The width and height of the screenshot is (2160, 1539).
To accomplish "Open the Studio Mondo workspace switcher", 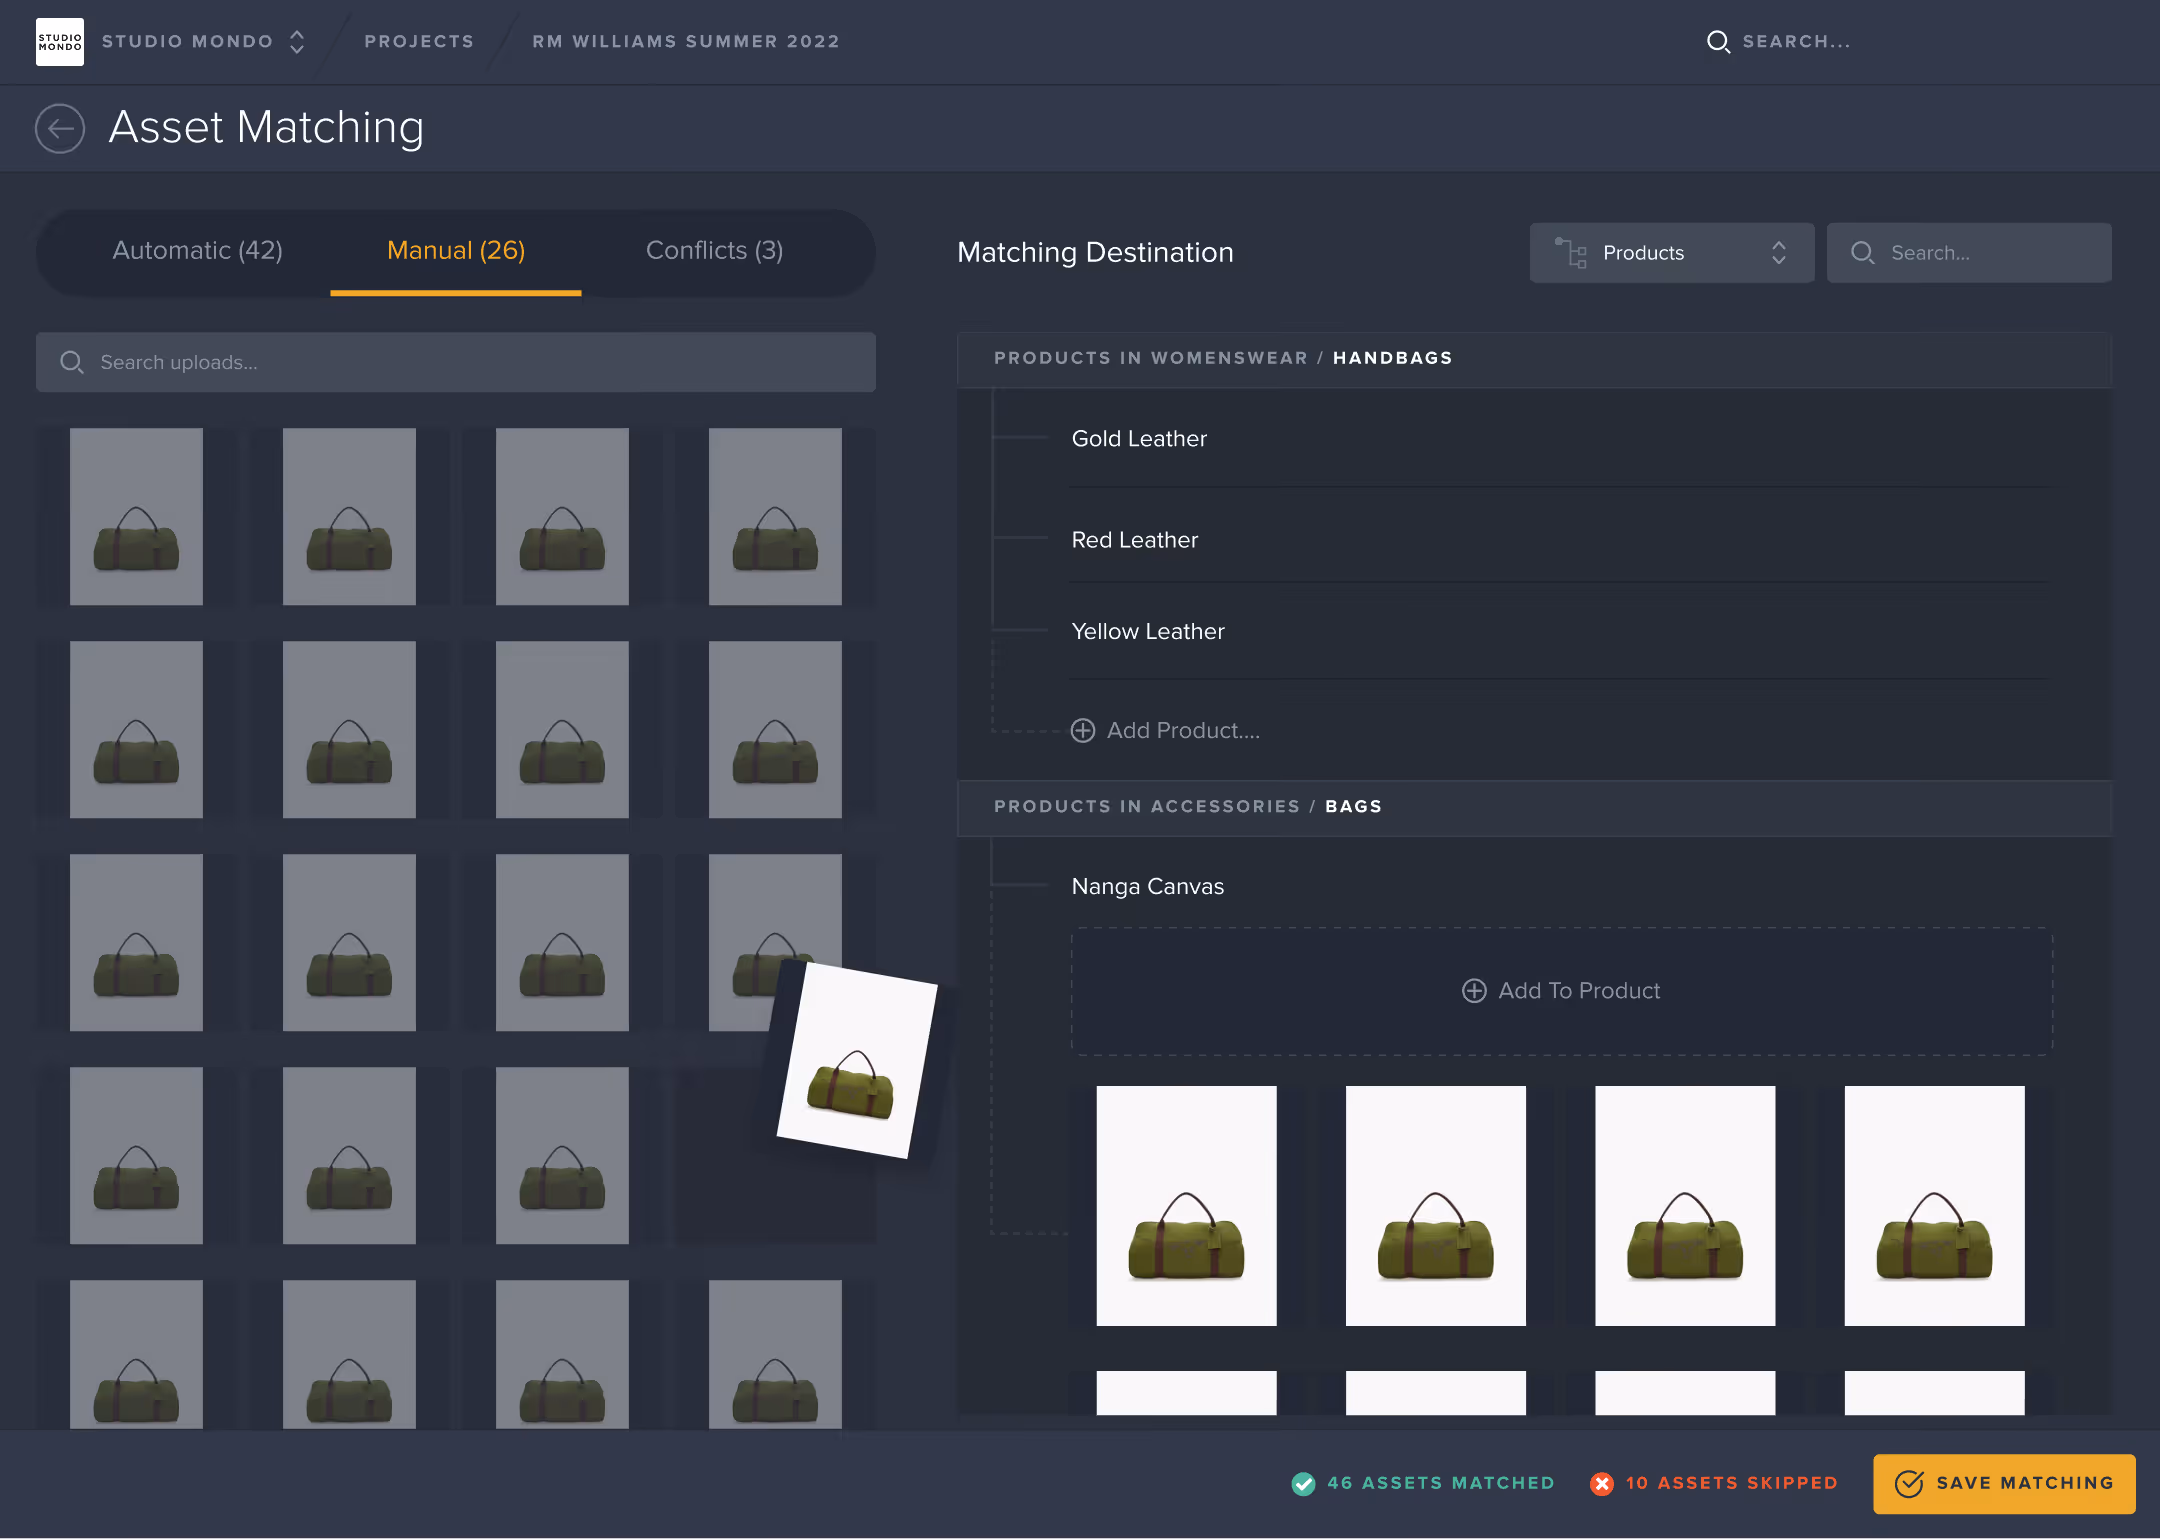I will pyautogui.click(x=297, y=42).
